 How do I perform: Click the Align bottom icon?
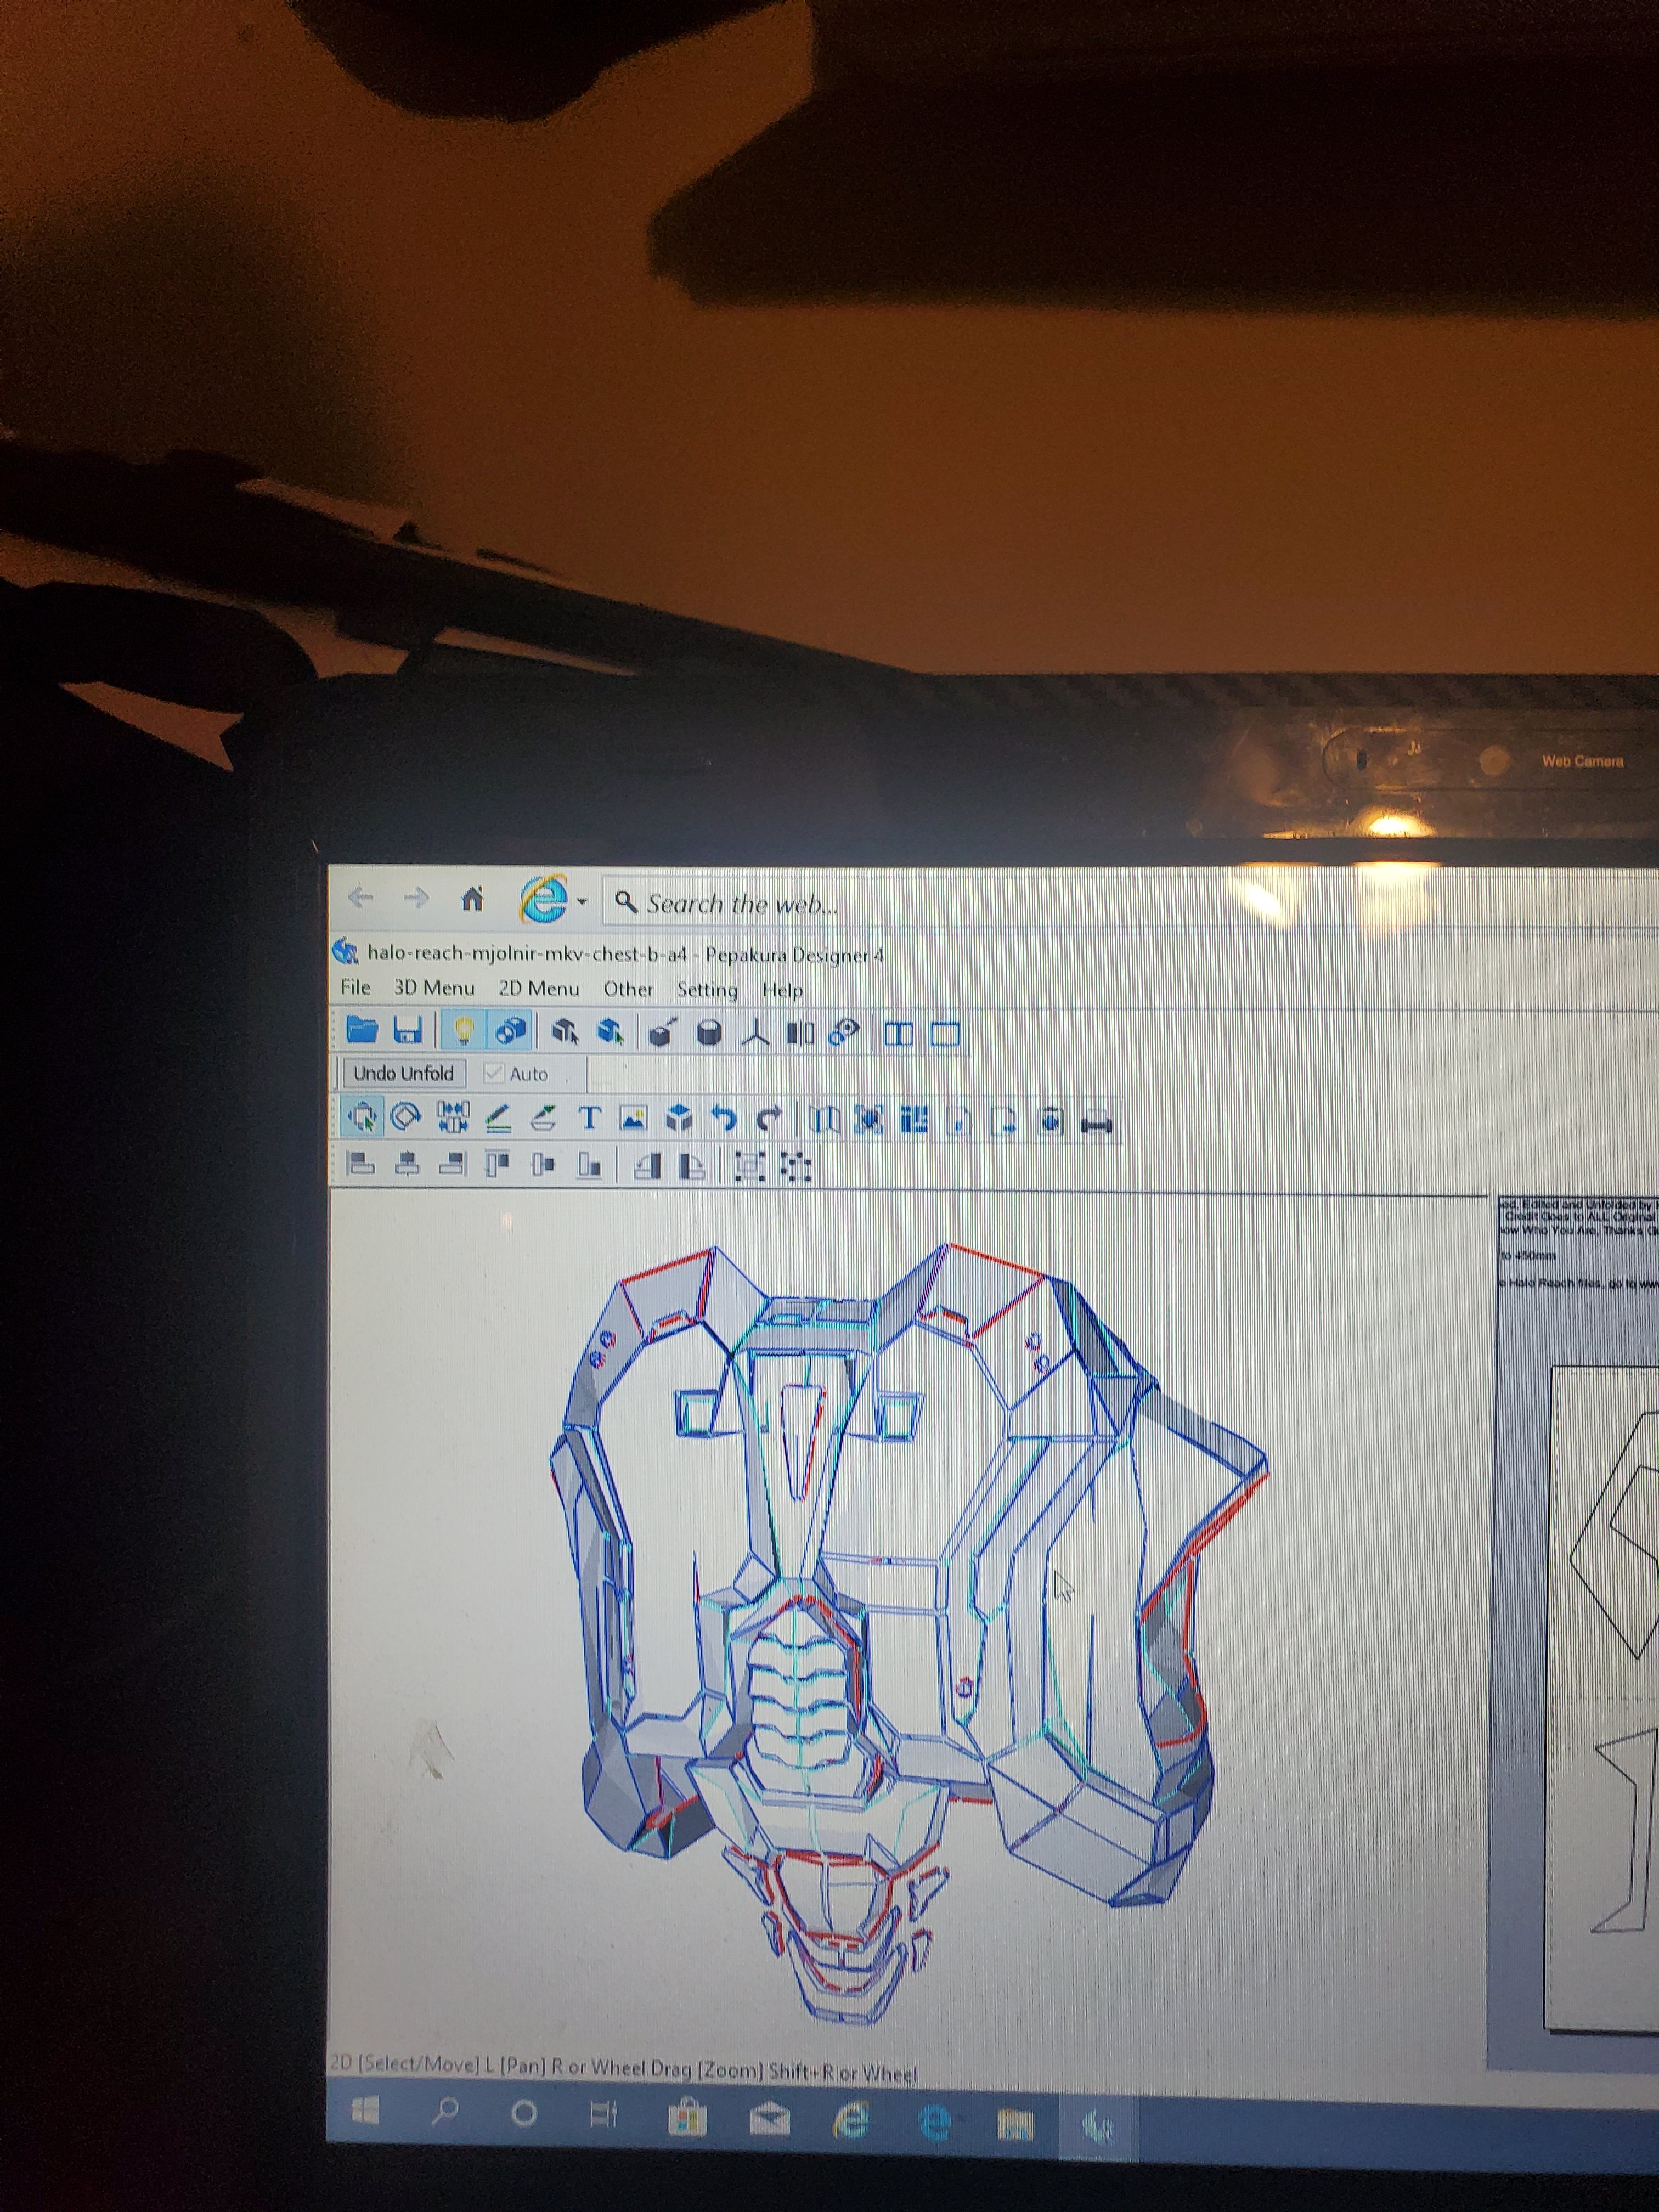click(x=589, y=1166)
